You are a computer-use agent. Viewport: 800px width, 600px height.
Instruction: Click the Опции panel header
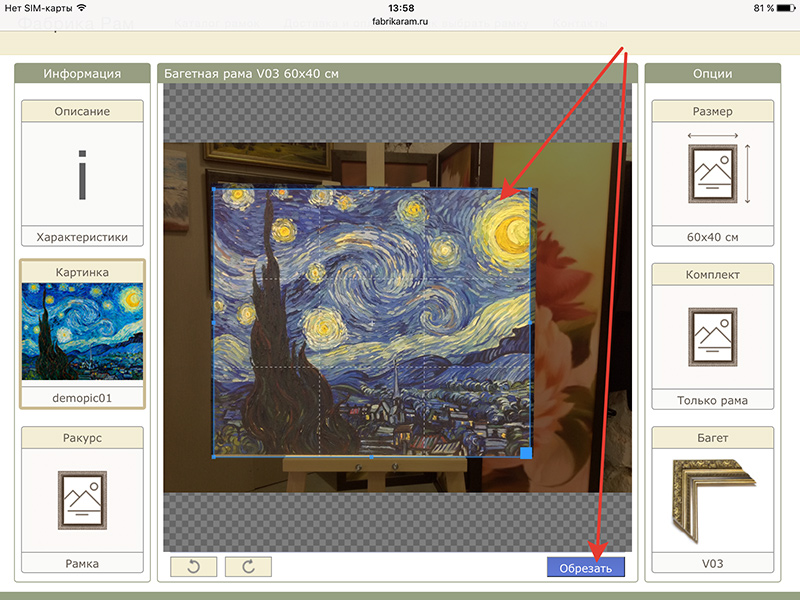pos(713,73)
